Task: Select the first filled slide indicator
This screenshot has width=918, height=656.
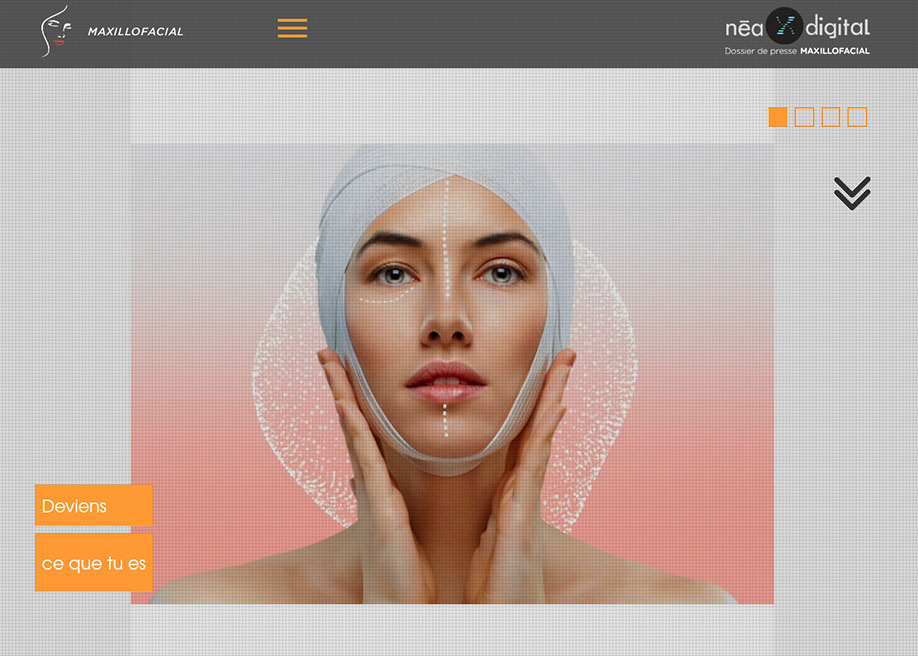Action: pos(777,117)
